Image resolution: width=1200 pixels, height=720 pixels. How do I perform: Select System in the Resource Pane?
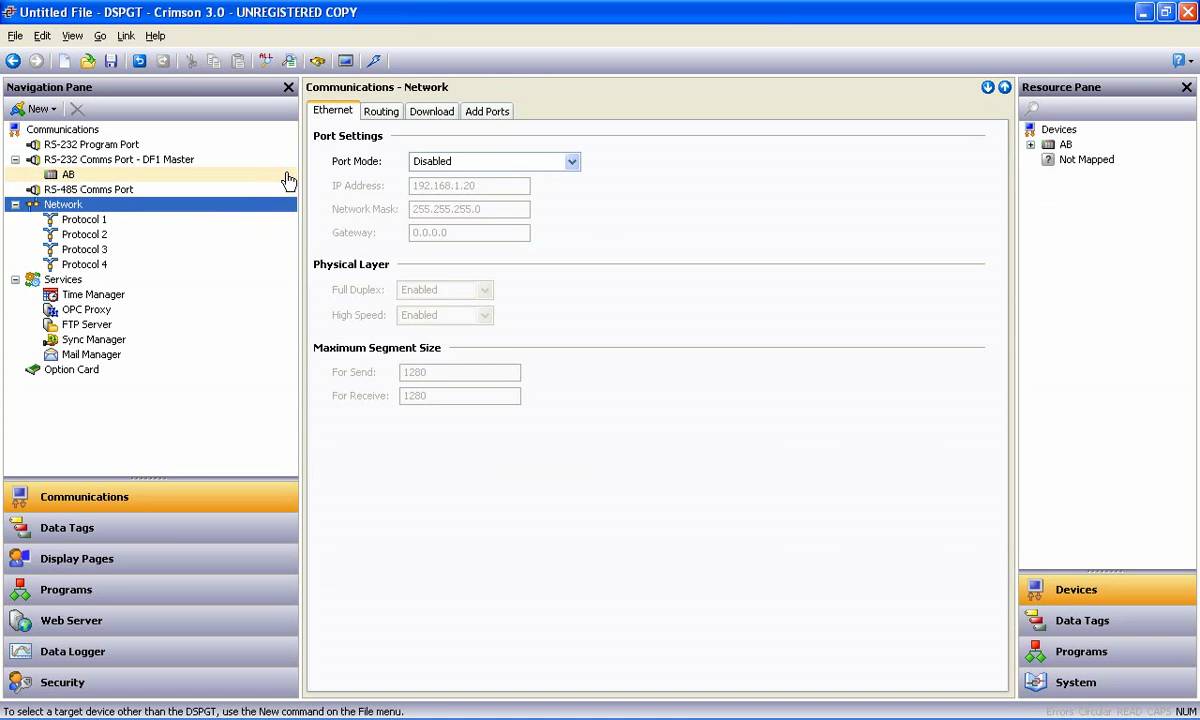click(x=1108, y=683)
